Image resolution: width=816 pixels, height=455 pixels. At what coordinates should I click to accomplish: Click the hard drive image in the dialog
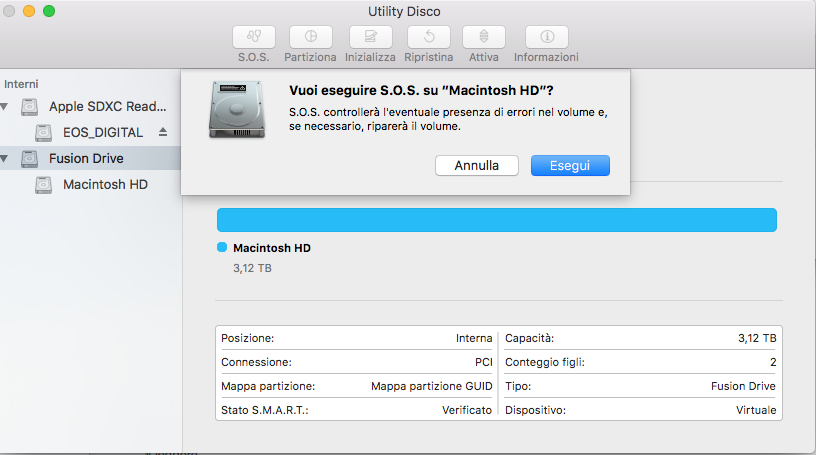coord(237,109)
